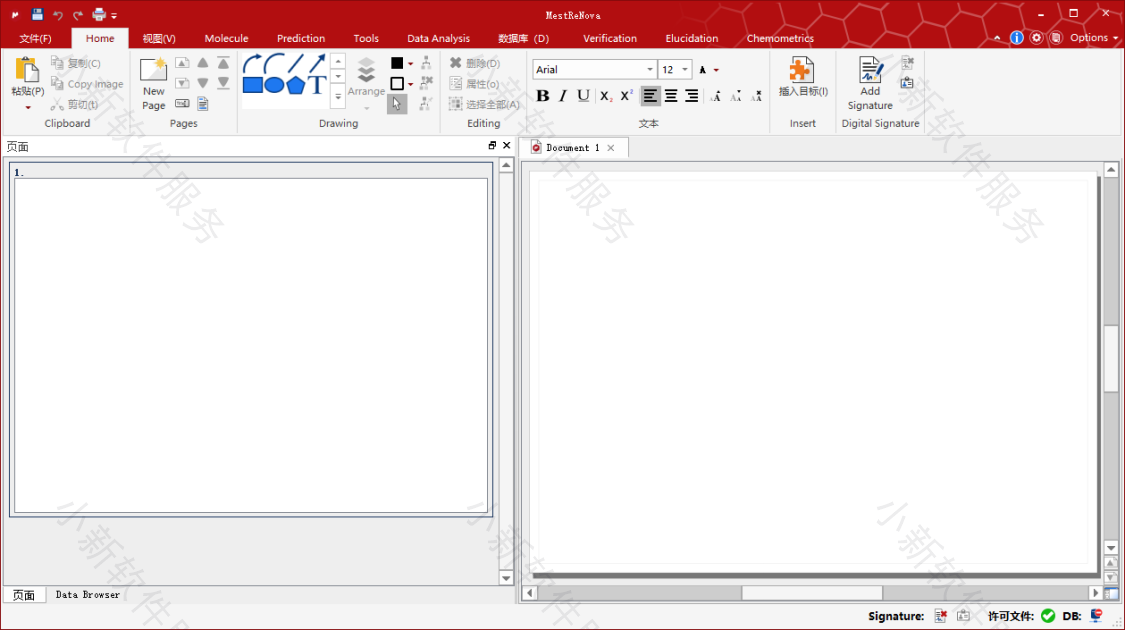Click the save icon in title bar

(x=37, y=14)
